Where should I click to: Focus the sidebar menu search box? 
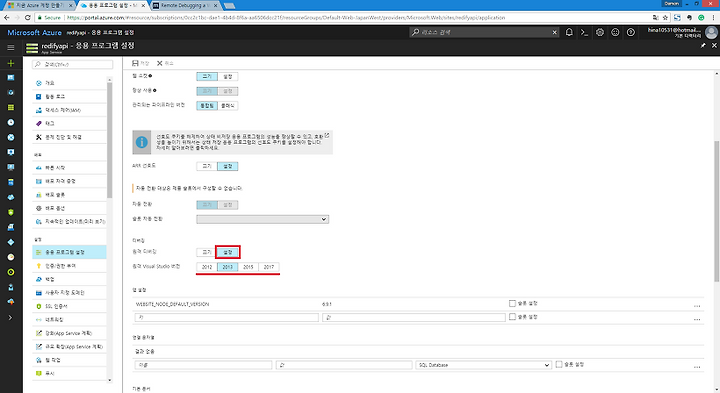73,64
